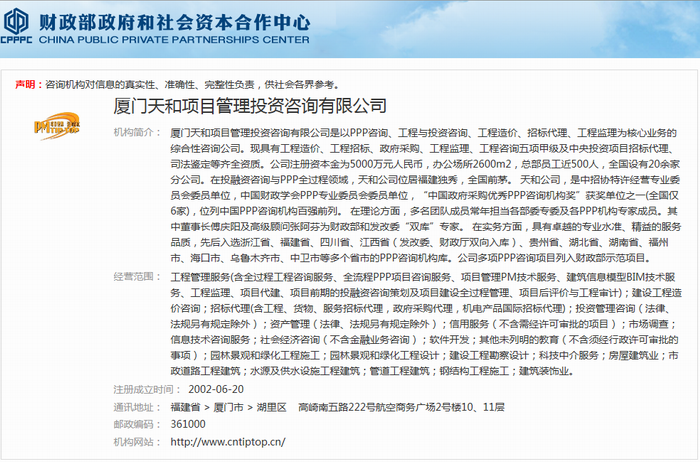Click the postal code 361000
This screenshot has height=462, width=700.
(188, 424)
